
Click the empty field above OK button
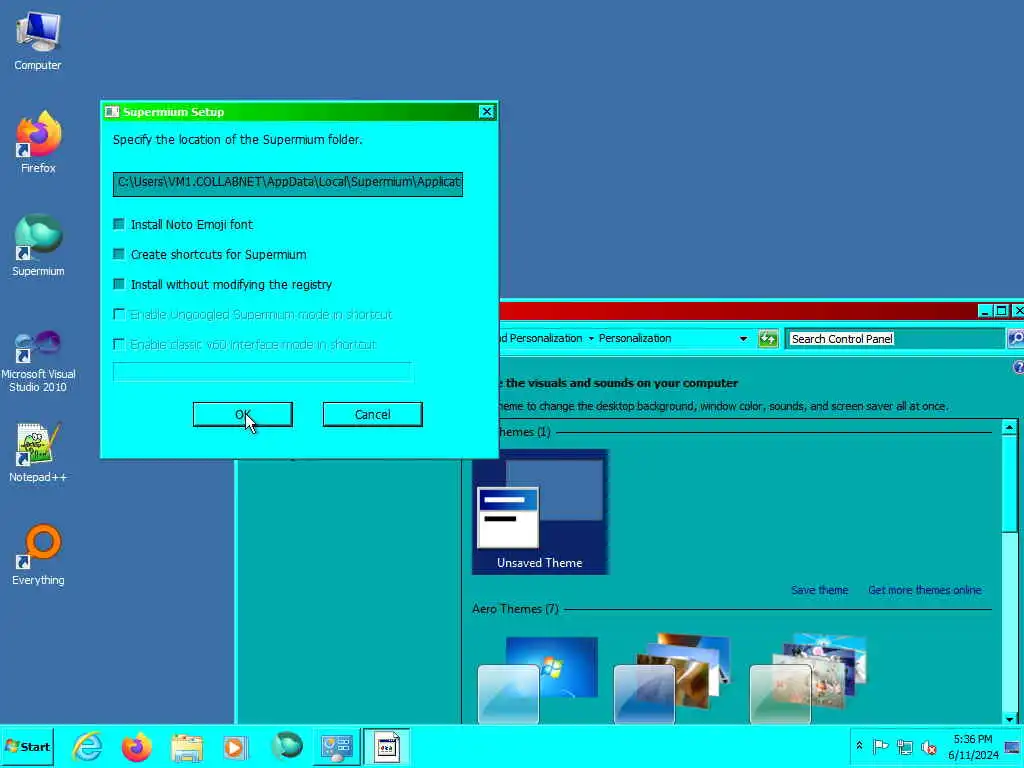pos(263,372)
